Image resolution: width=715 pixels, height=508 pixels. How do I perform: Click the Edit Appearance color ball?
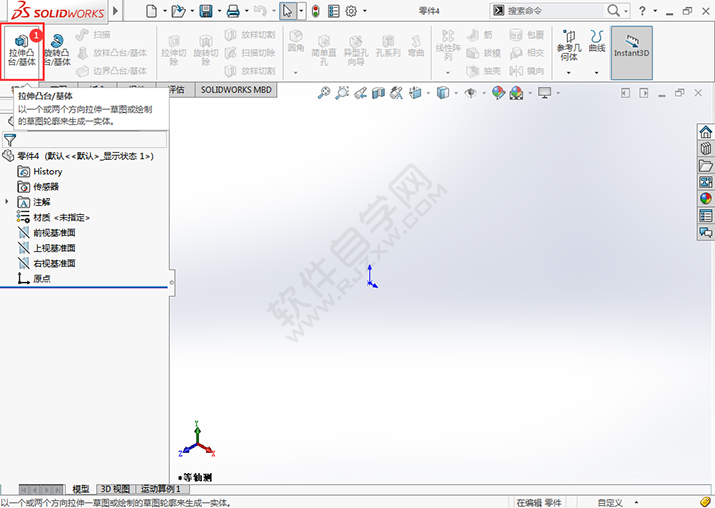pos(498,93)
